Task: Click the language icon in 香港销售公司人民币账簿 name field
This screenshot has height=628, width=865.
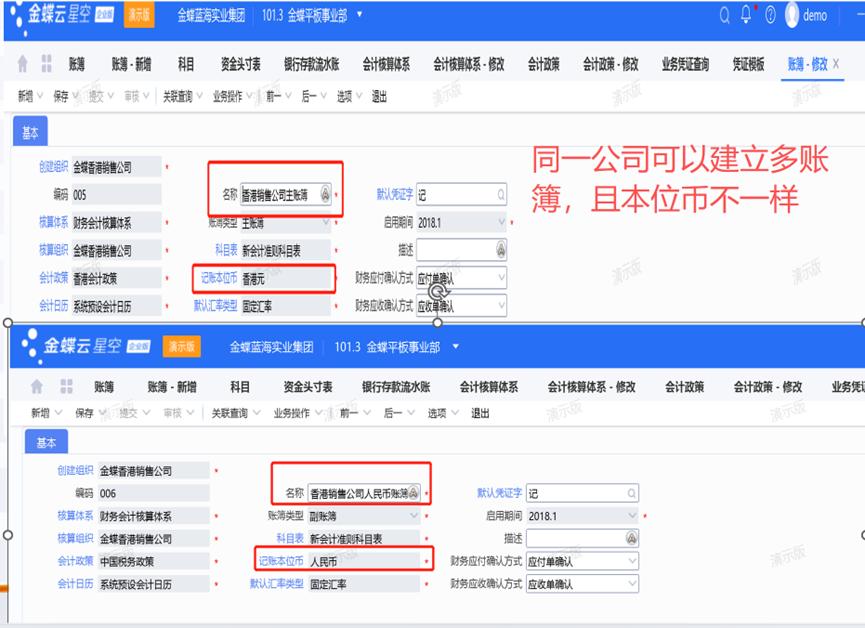Action: pyautogui.click(x=413, y=493)
